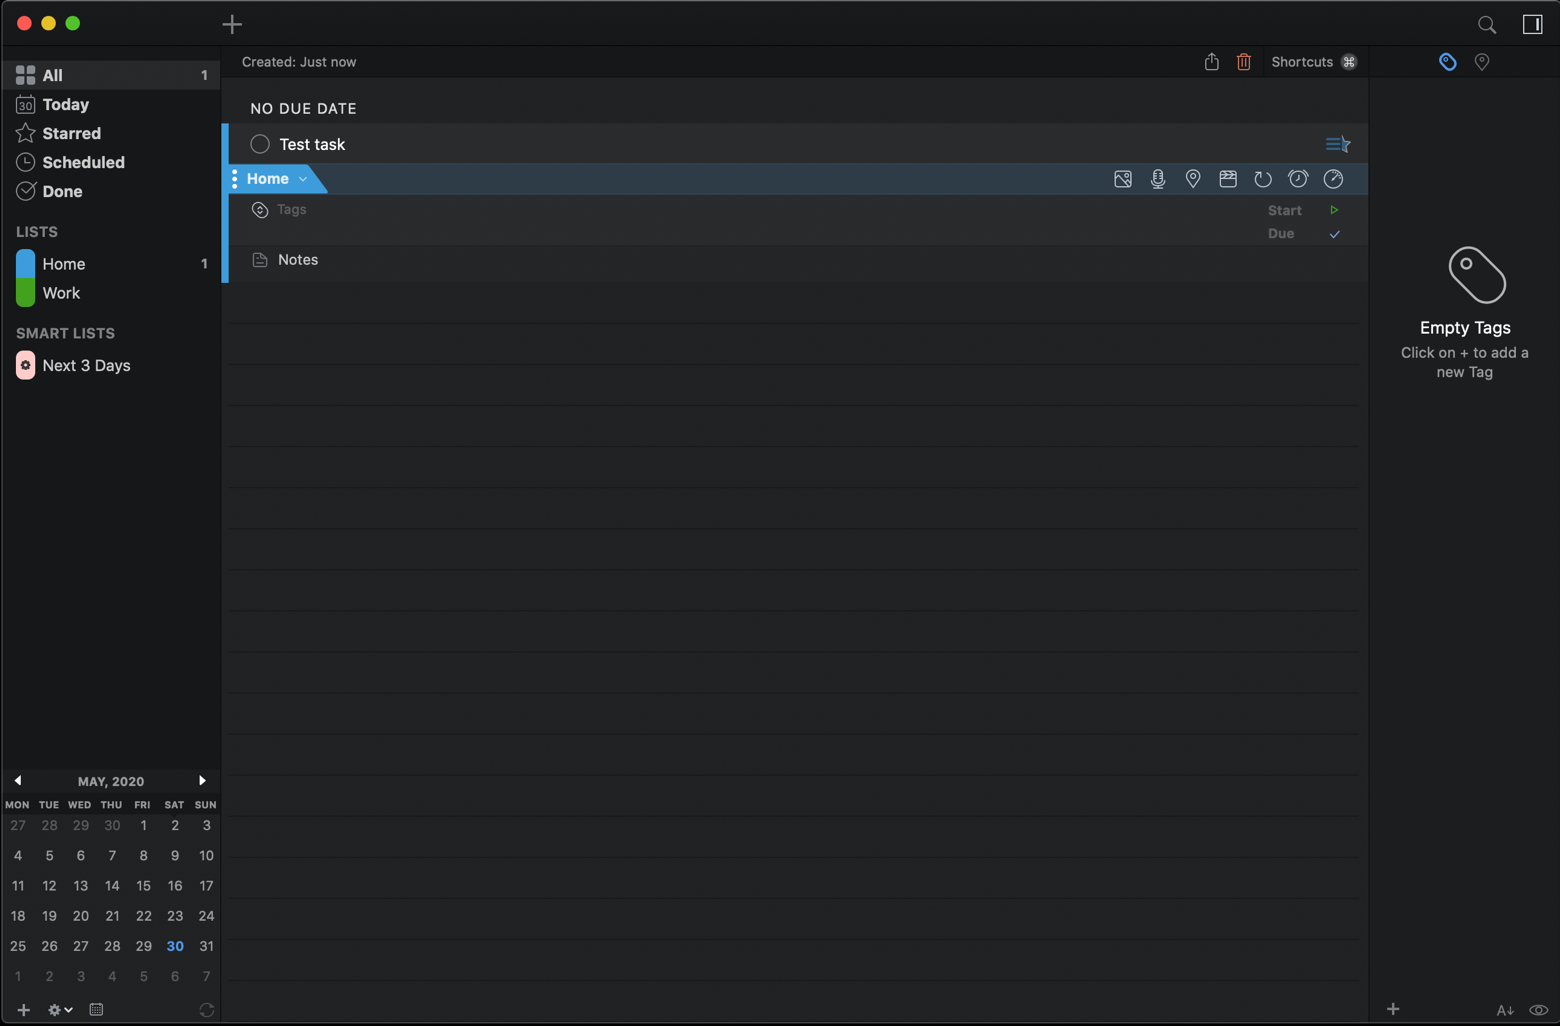The image size is (1560, 1026).
Task: Select All in the sidebar
Action: [111, 75]
